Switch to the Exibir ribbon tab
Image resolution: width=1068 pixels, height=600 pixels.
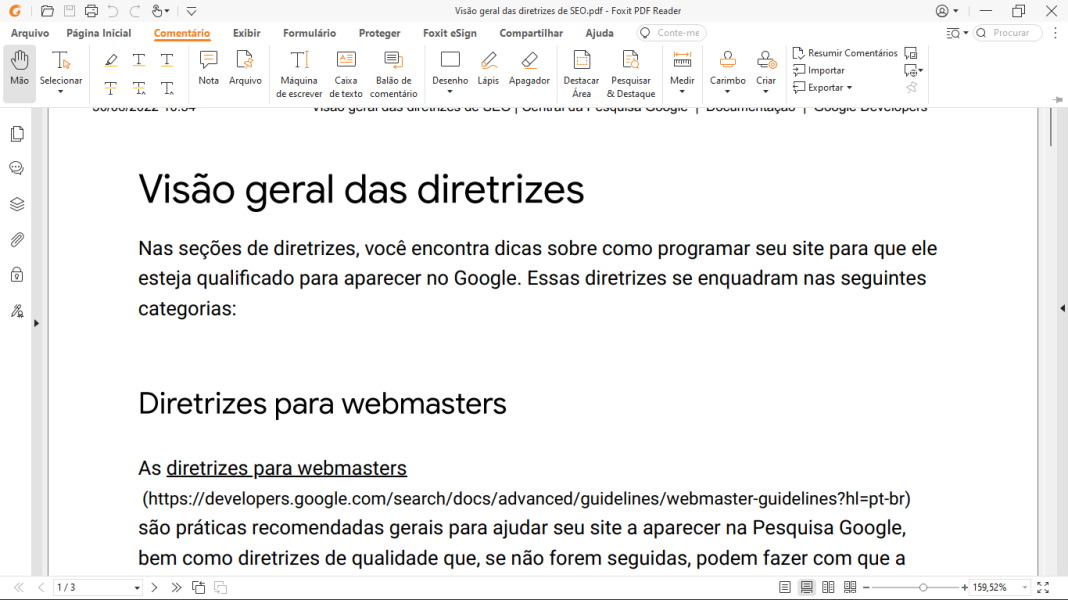point(246,32)
